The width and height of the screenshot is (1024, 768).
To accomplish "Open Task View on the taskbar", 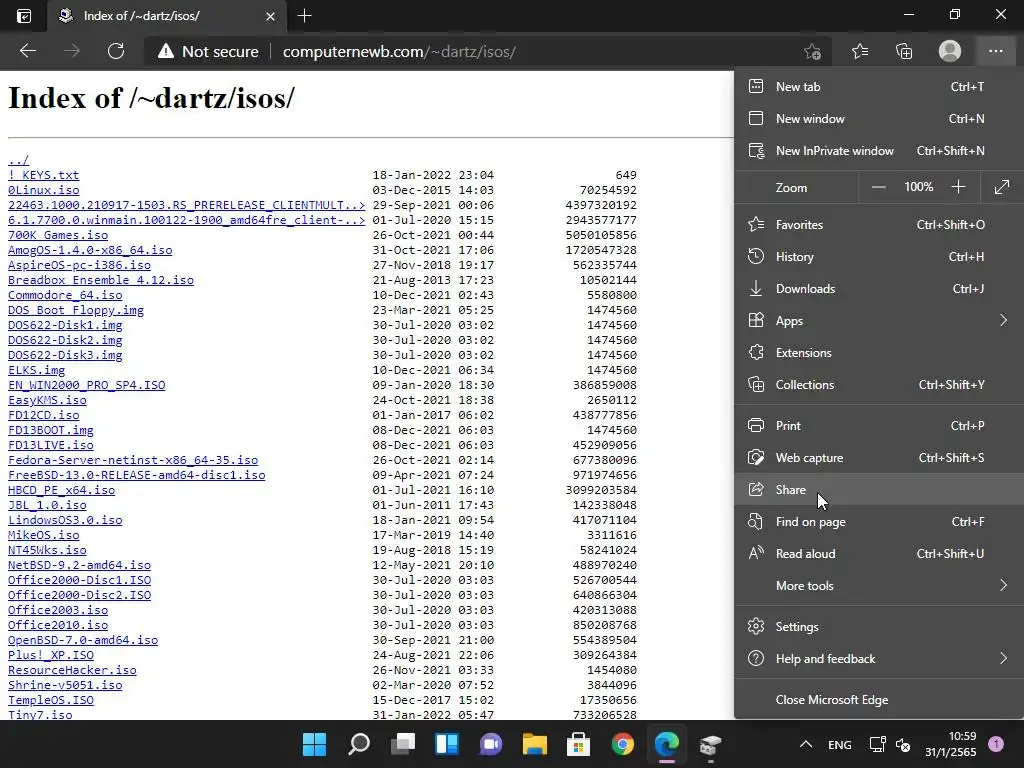I will [403, 744].
